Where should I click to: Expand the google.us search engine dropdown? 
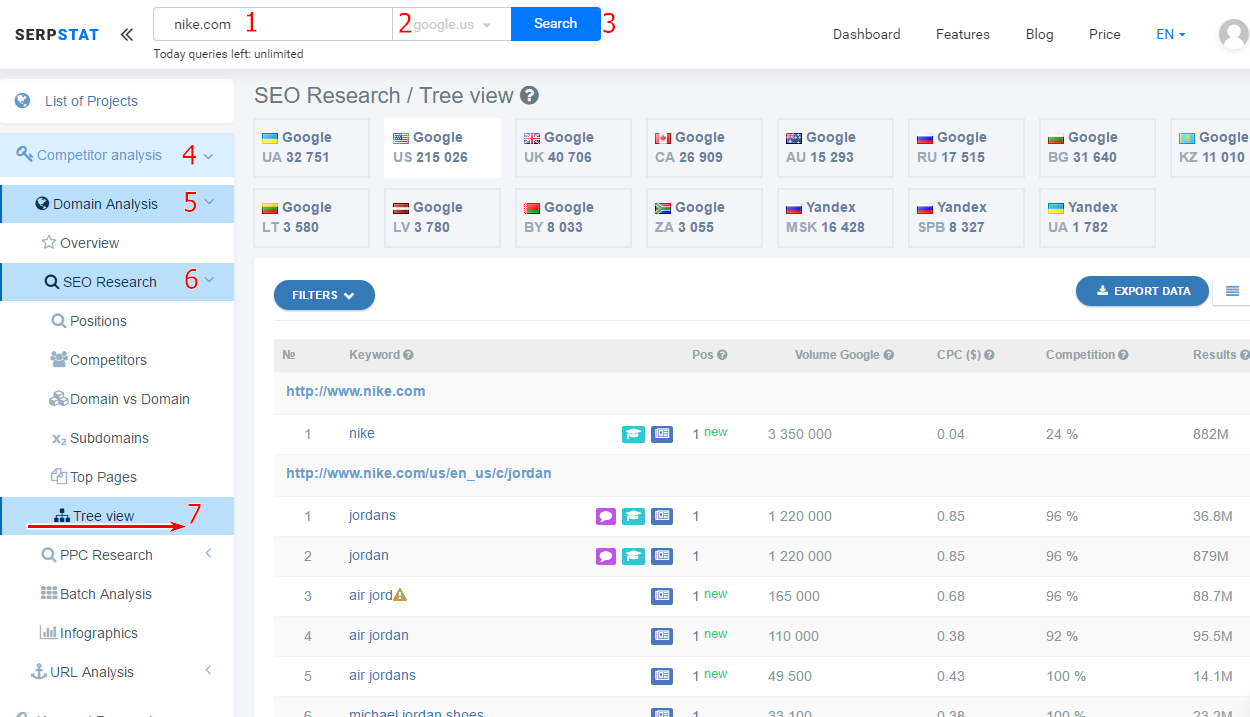tap(452, 24)
